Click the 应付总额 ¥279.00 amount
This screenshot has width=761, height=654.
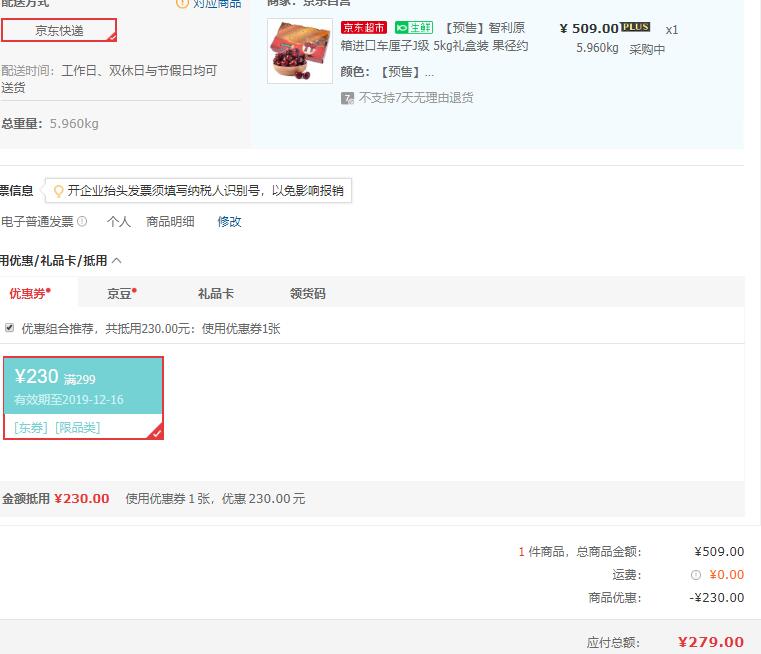pyautogui.click(x=711, y=642)
